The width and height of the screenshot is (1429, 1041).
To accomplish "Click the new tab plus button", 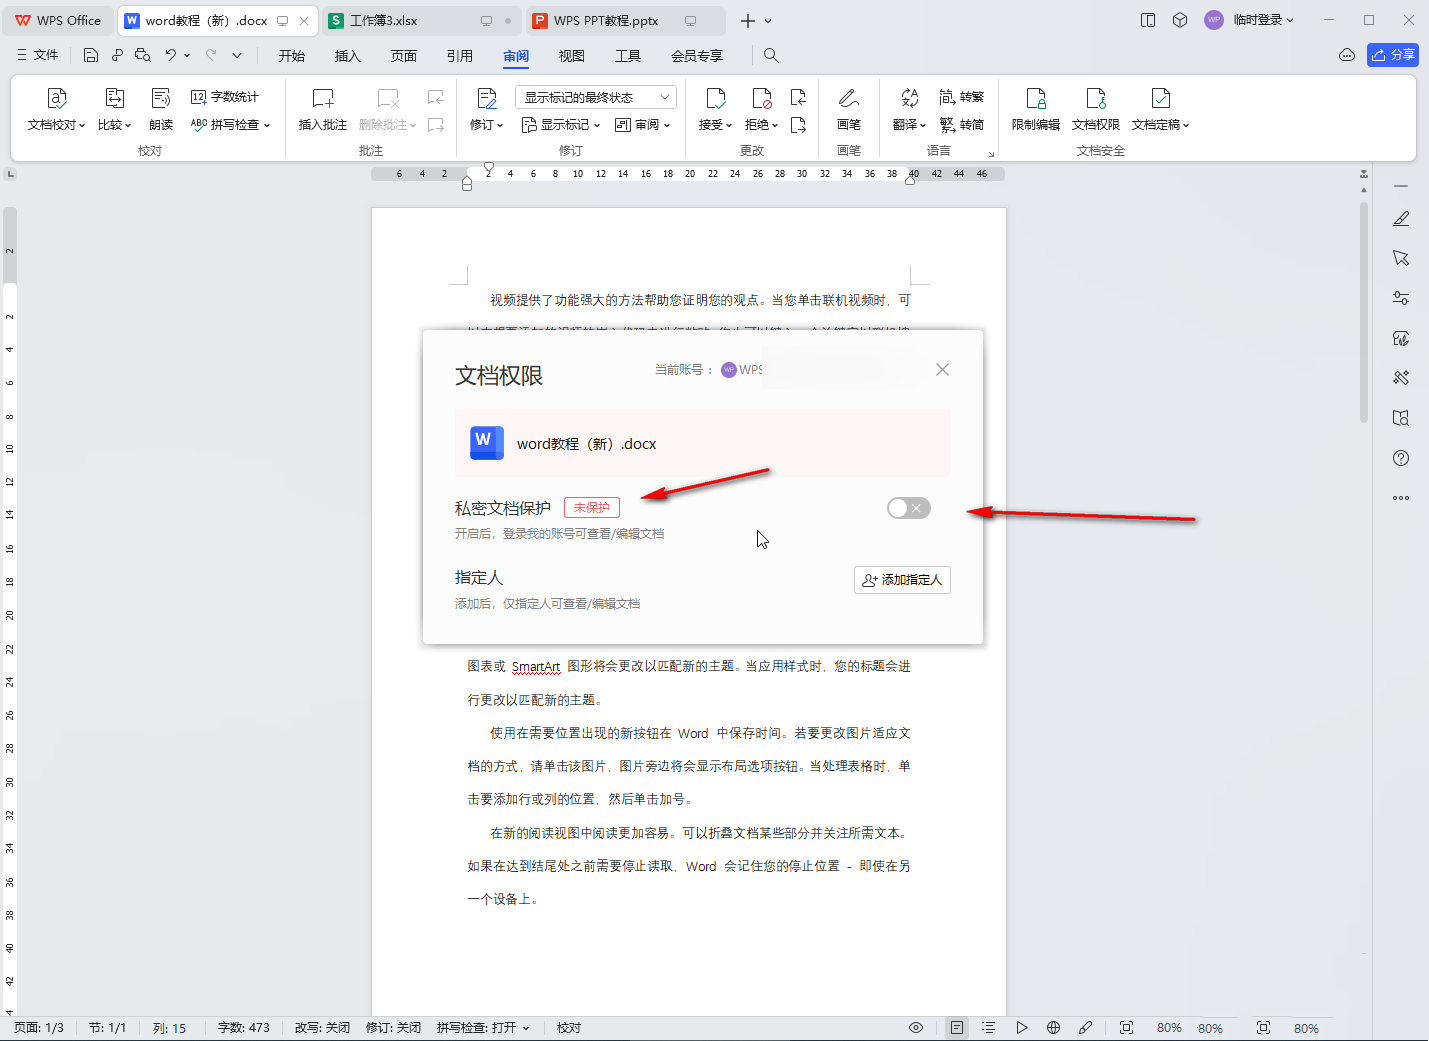I will tap(747, 21).
